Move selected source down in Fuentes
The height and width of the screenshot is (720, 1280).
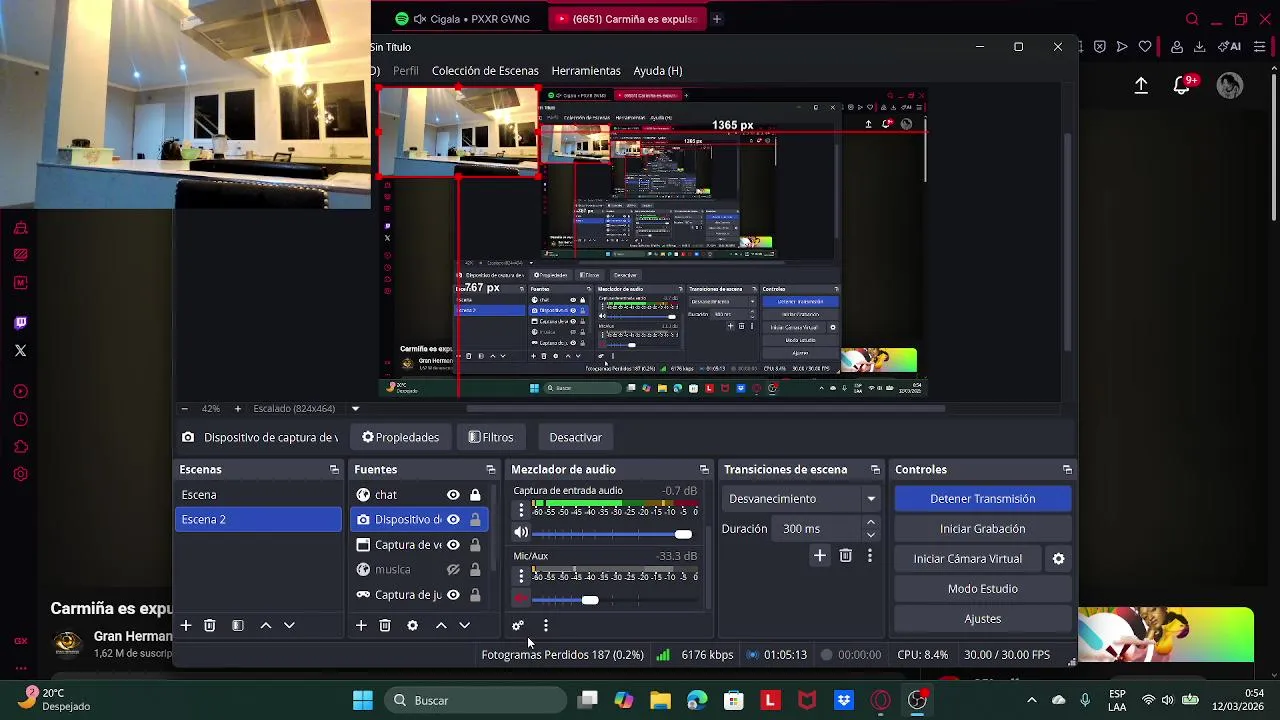pos(464,625)
